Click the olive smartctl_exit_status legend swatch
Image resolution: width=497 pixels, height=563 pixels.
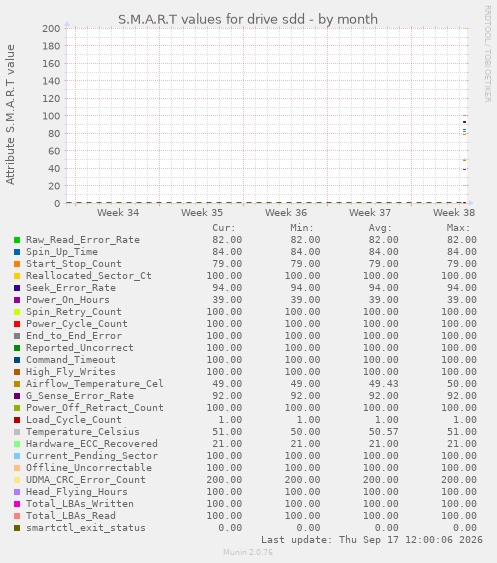click(17, 528)
